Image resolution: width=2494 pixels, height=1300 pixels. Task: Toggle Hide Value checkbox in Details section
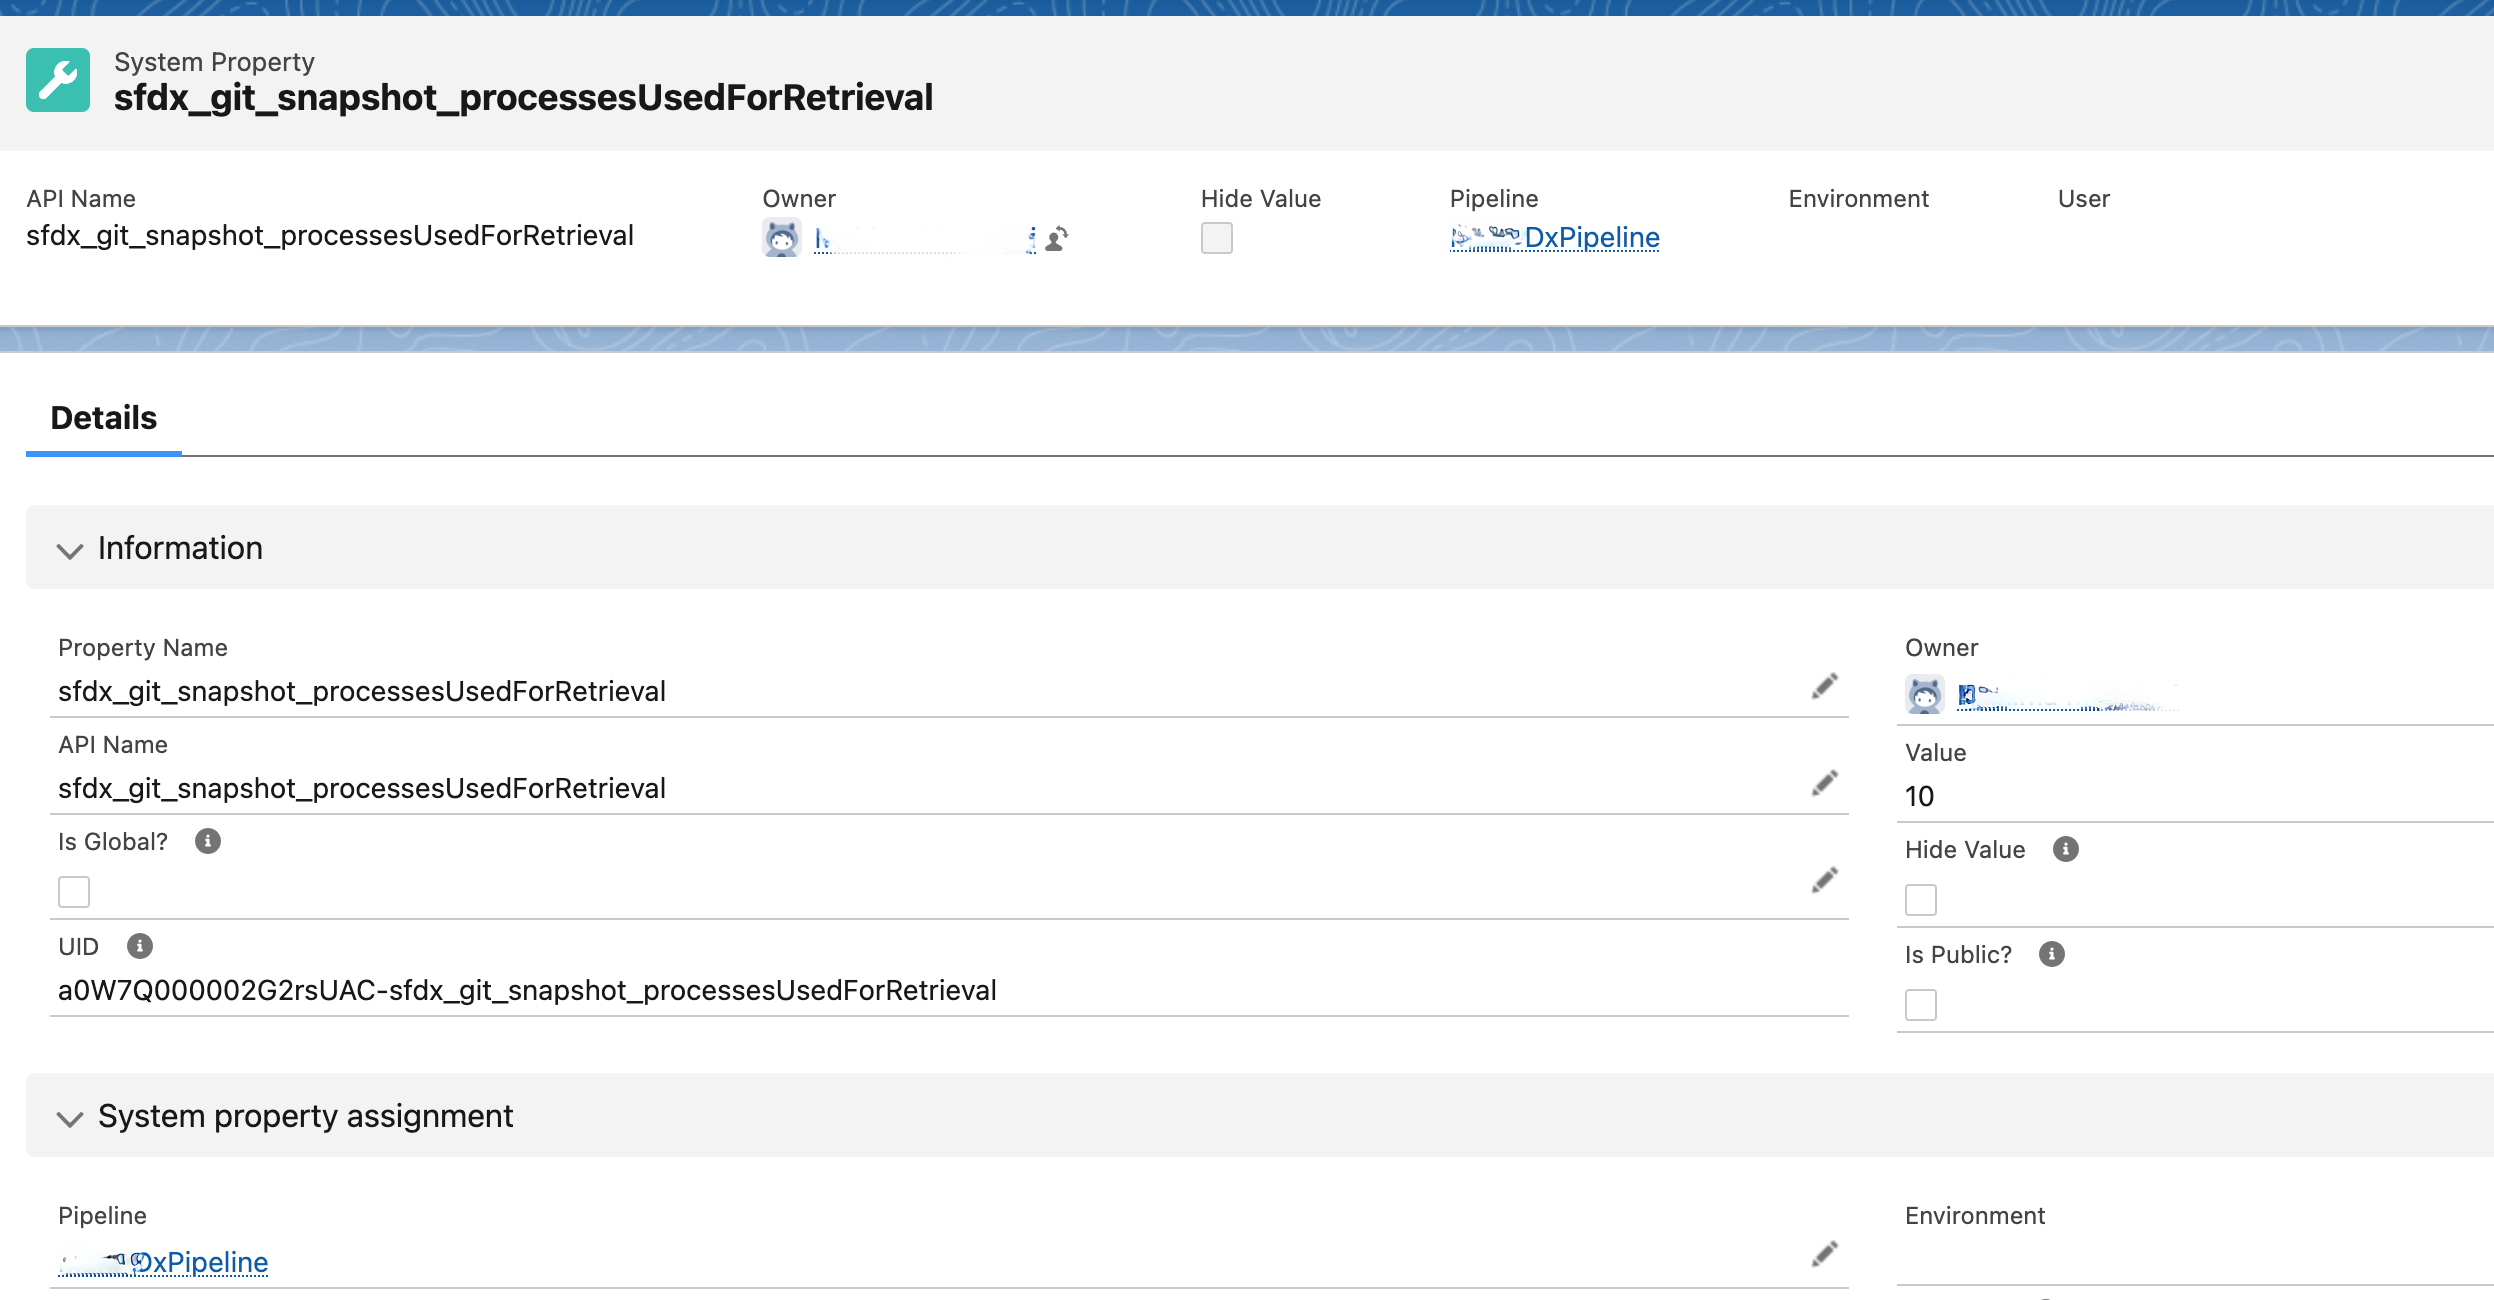pos(1920,900)
